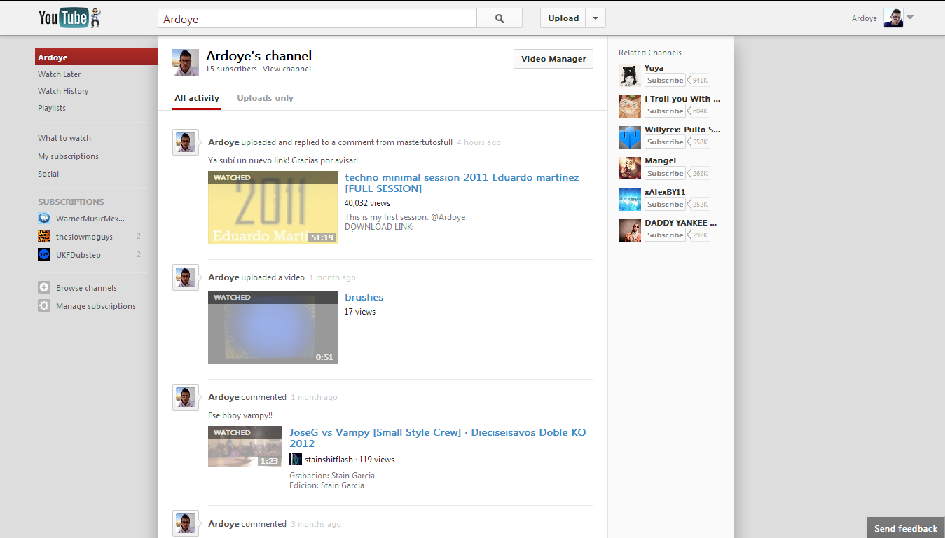Open the Upload dropdown arrow

595,18
